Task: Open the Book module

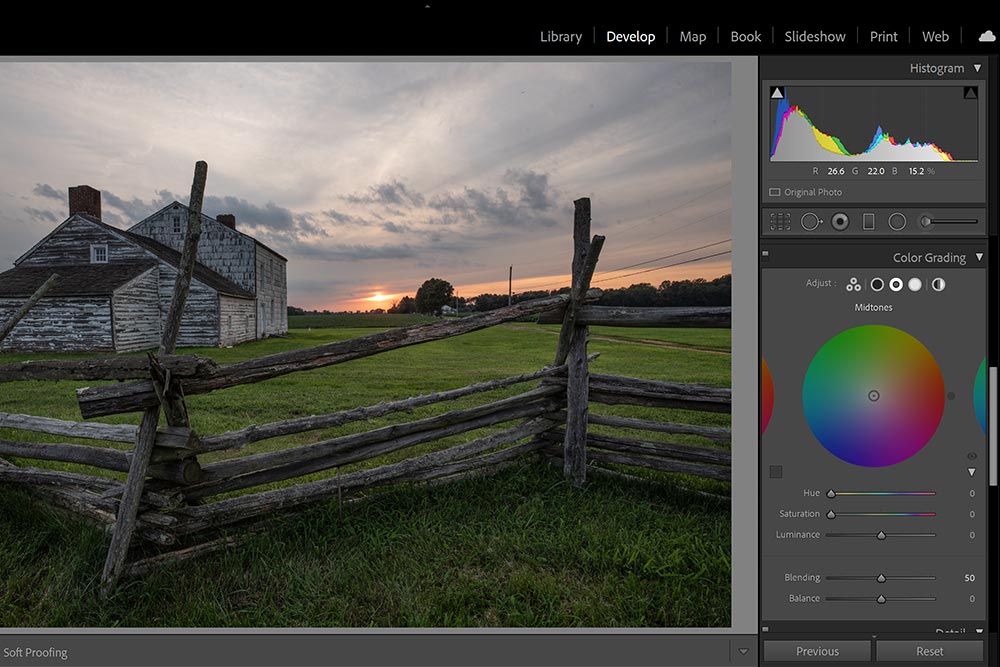Action: [746, 36]
